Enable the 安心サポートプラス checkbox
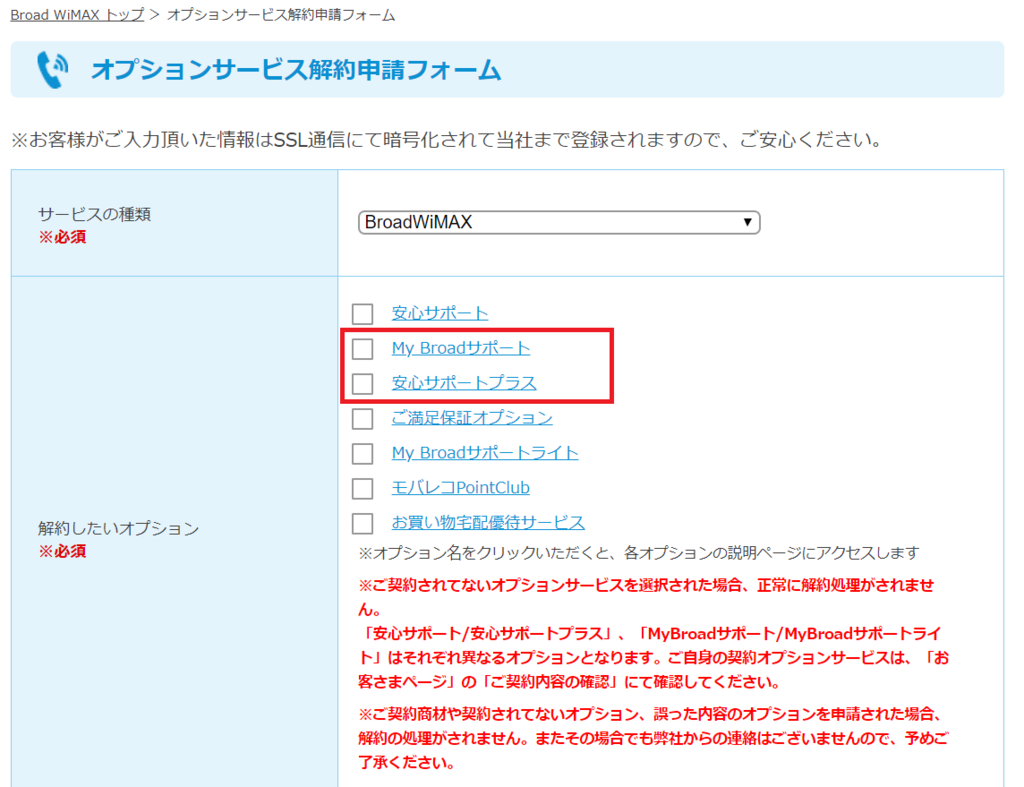 (x=362, y=383)
